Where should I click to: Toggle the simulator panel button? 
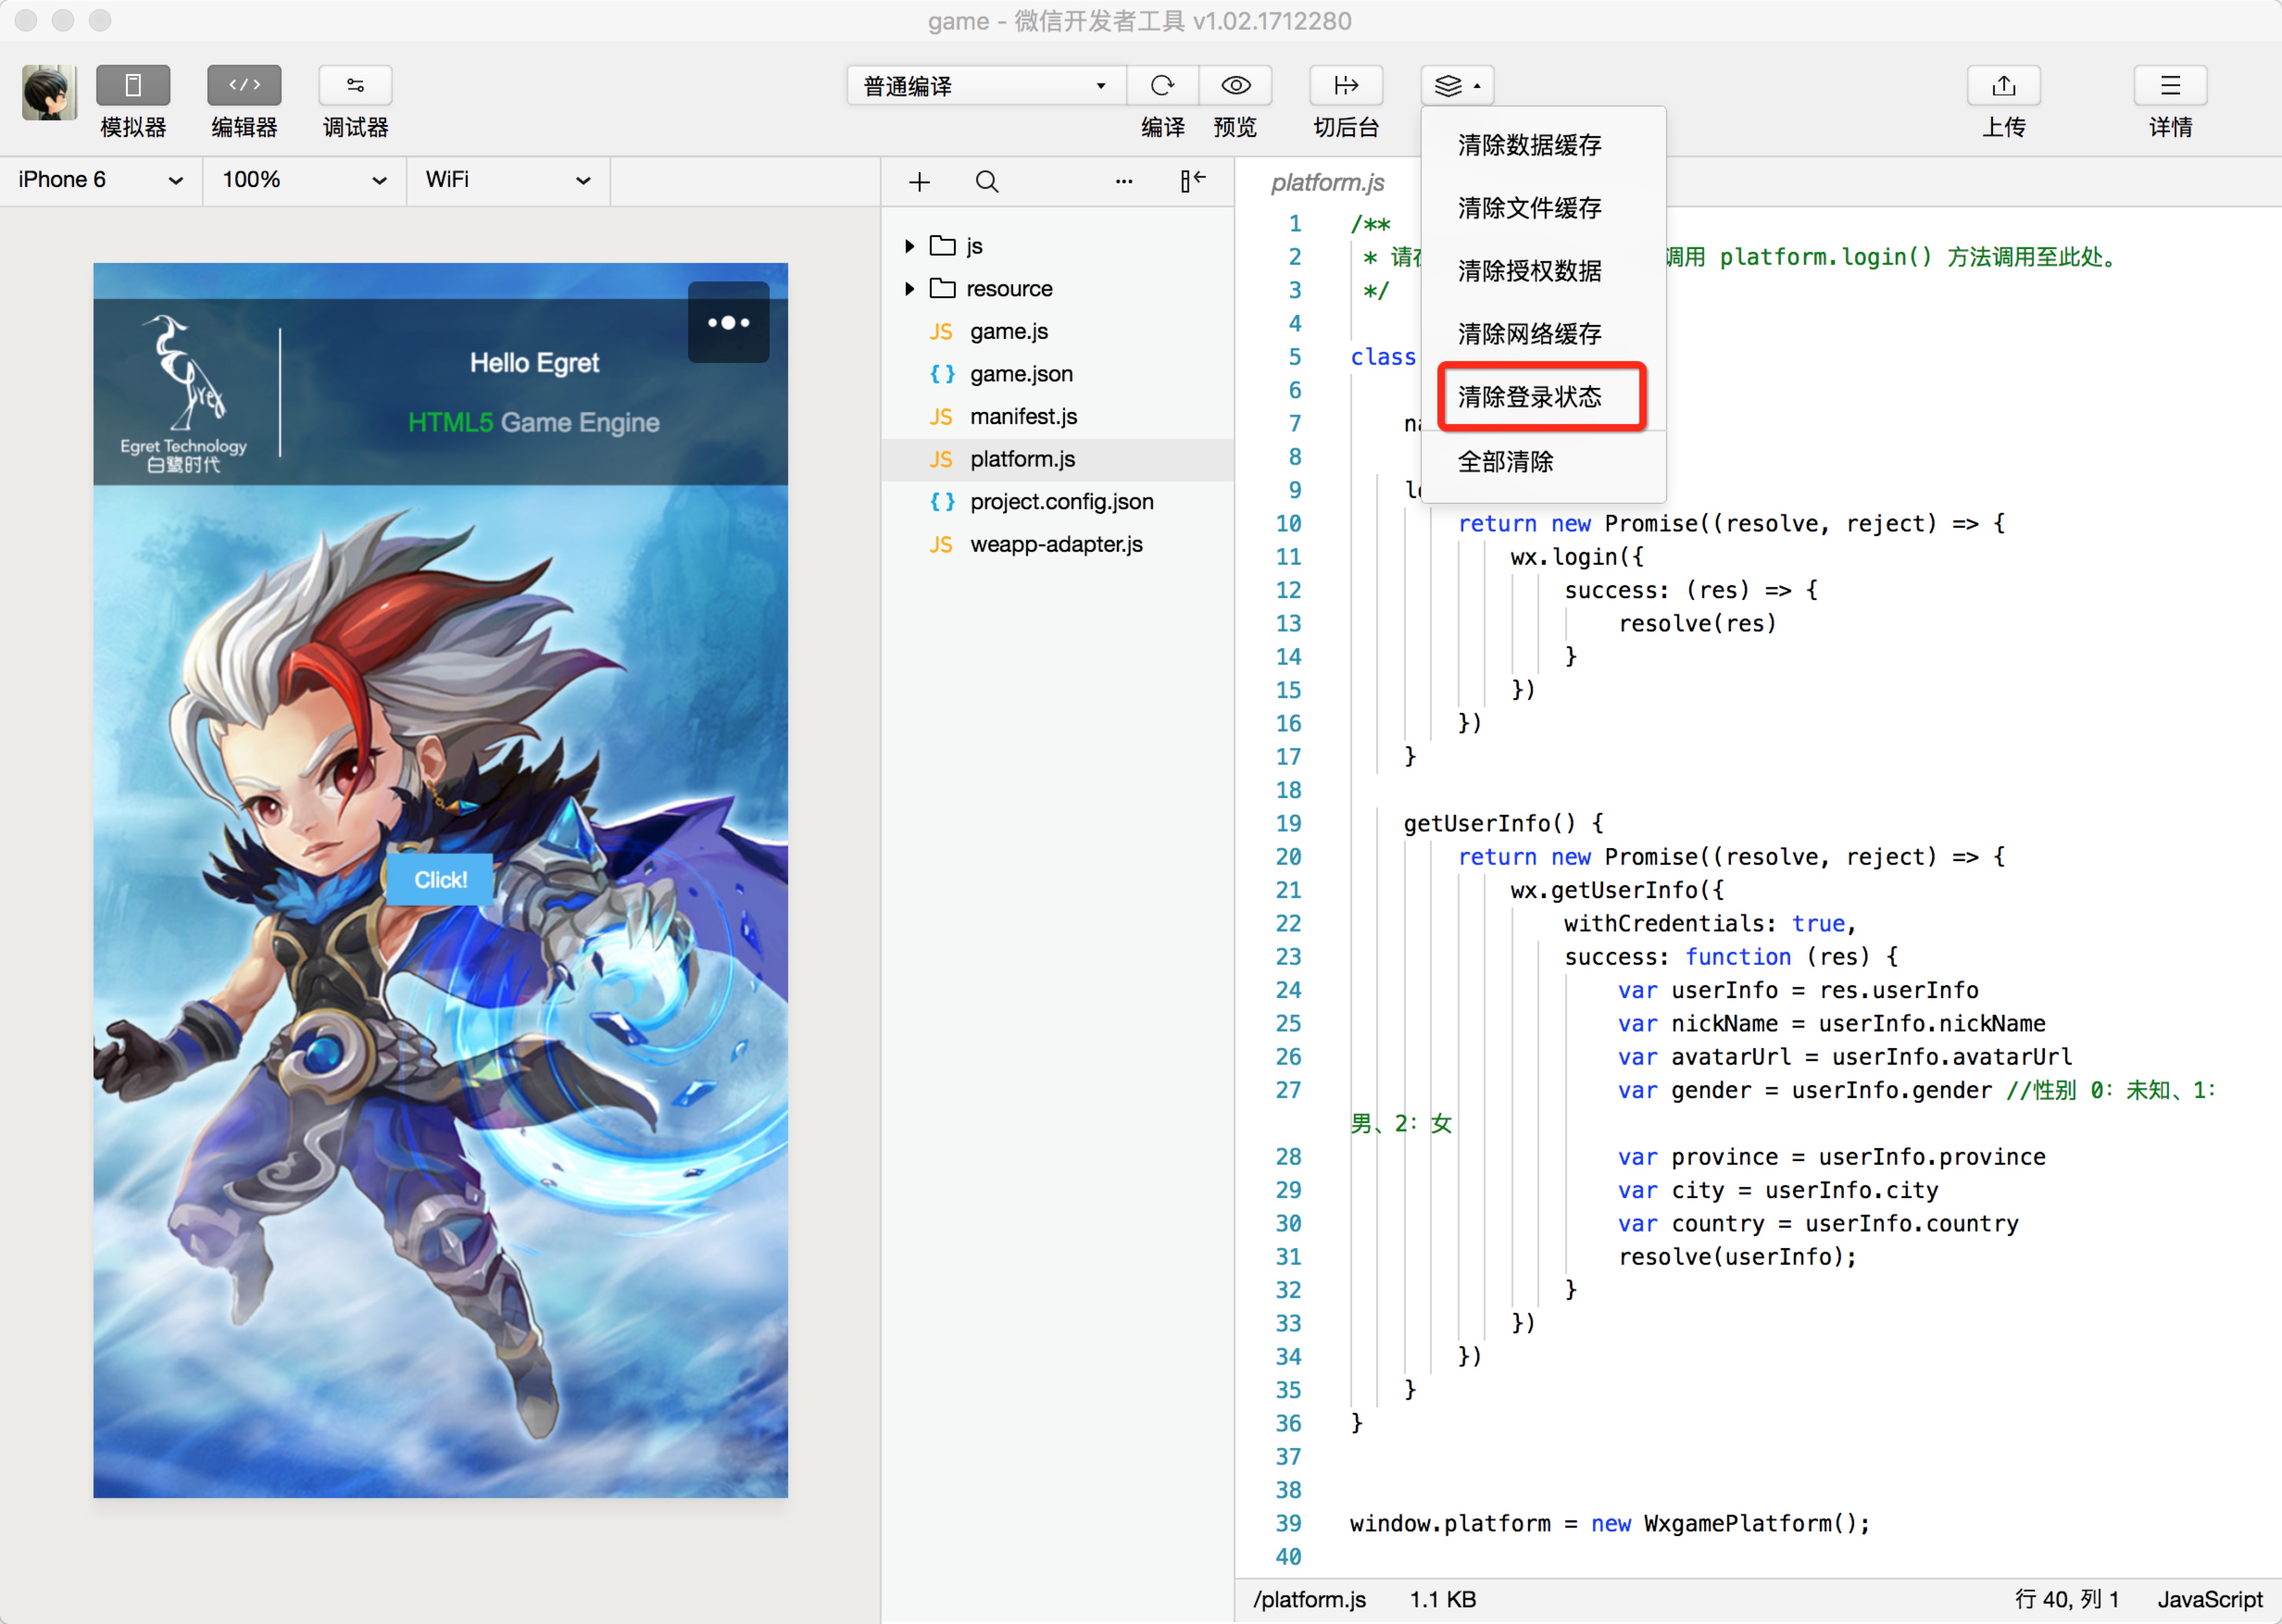(x=132, y=86)
